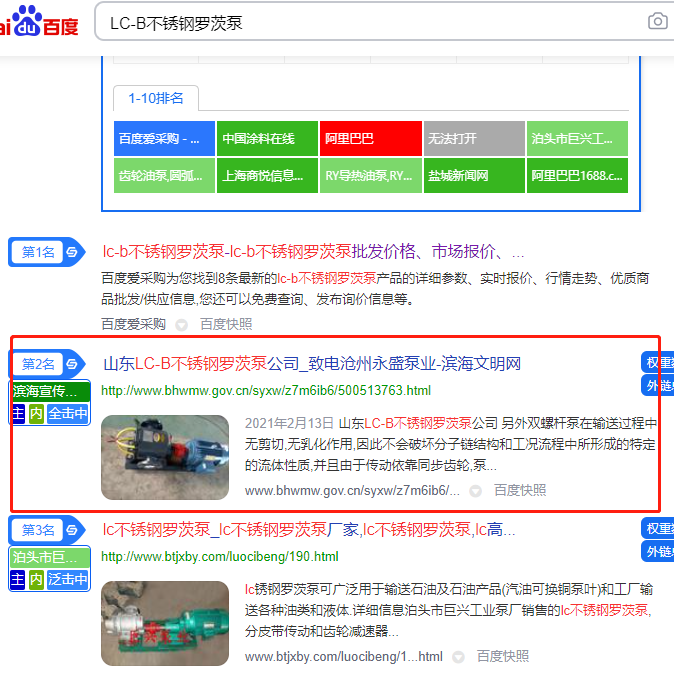Click the green btjxby.com/luocibeng/190.html URL
This screenshot has height=678, width=674.
[220, 556]
